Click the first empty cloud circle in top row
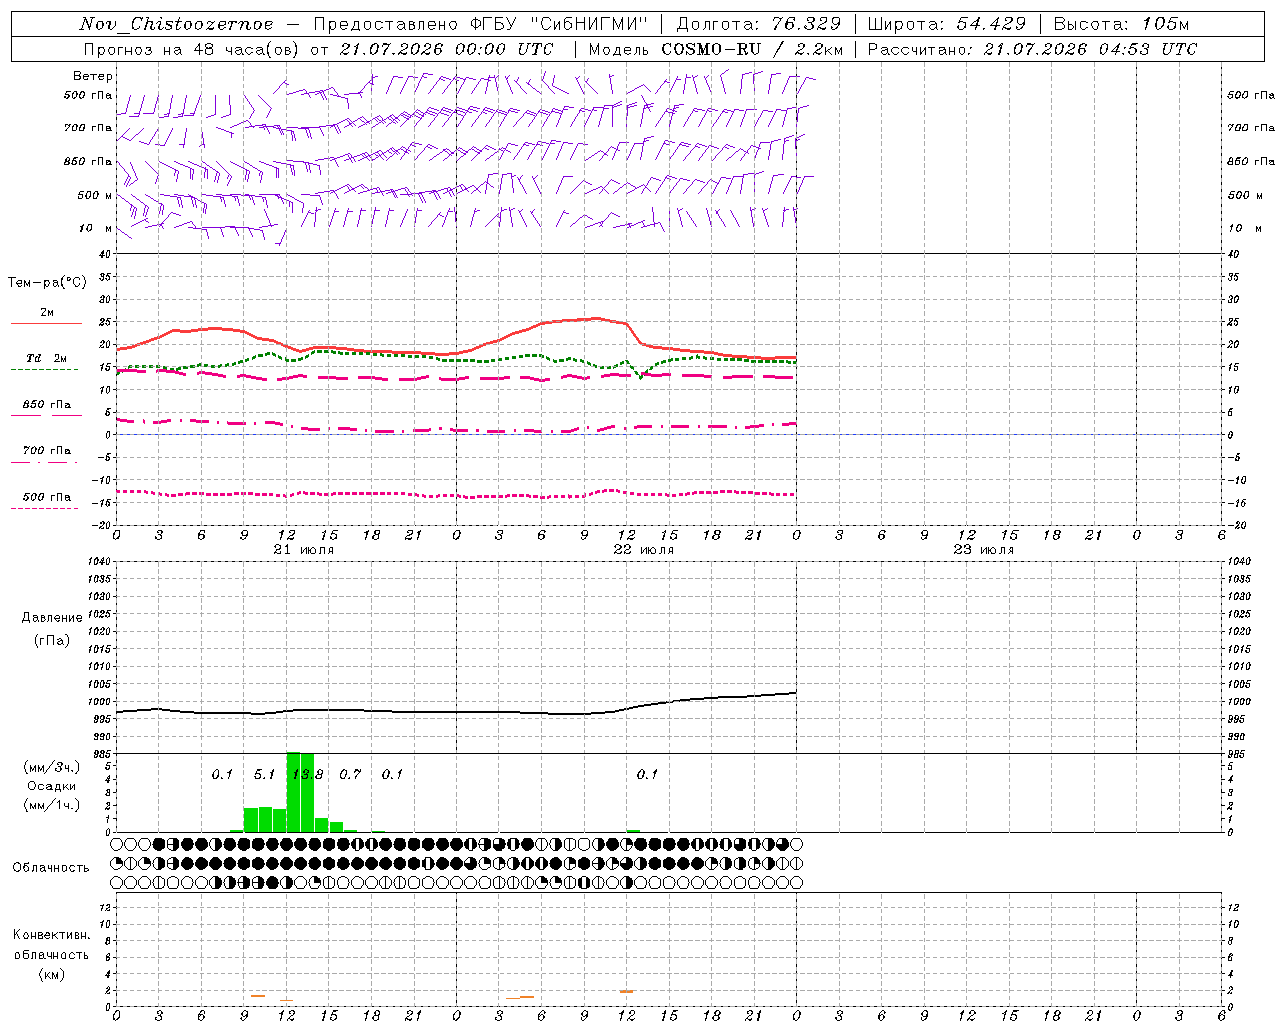 (x=117, y=844)
